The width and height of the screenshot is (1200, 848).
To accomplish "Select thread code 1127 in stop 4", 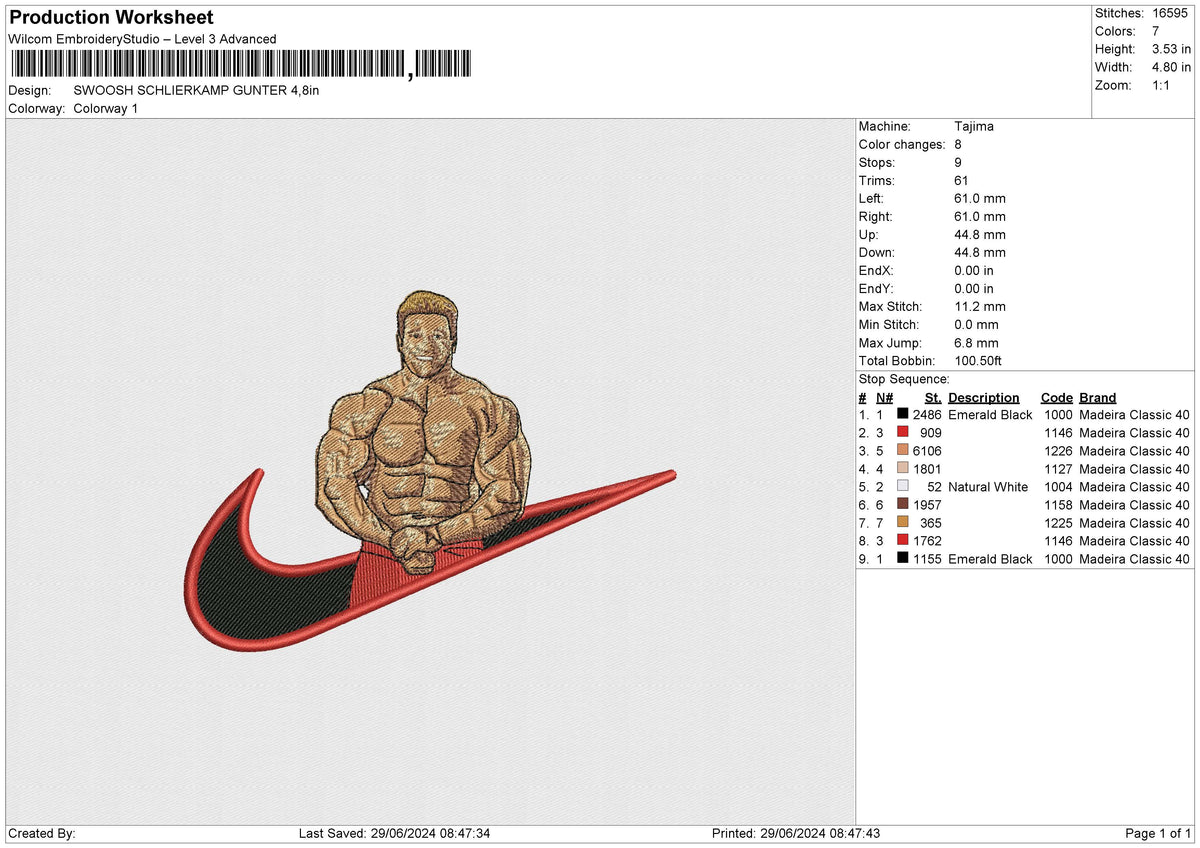I will coord(1058,469).
